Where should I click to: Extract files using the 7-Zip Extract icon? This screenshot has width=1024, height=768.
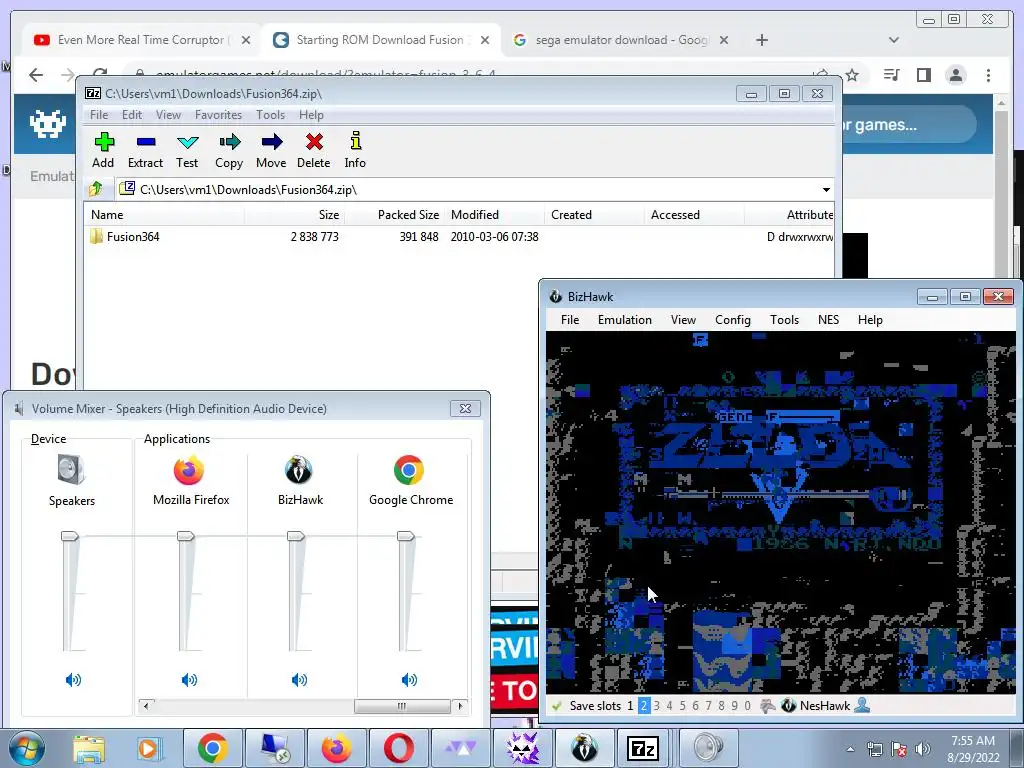point(145,150)
